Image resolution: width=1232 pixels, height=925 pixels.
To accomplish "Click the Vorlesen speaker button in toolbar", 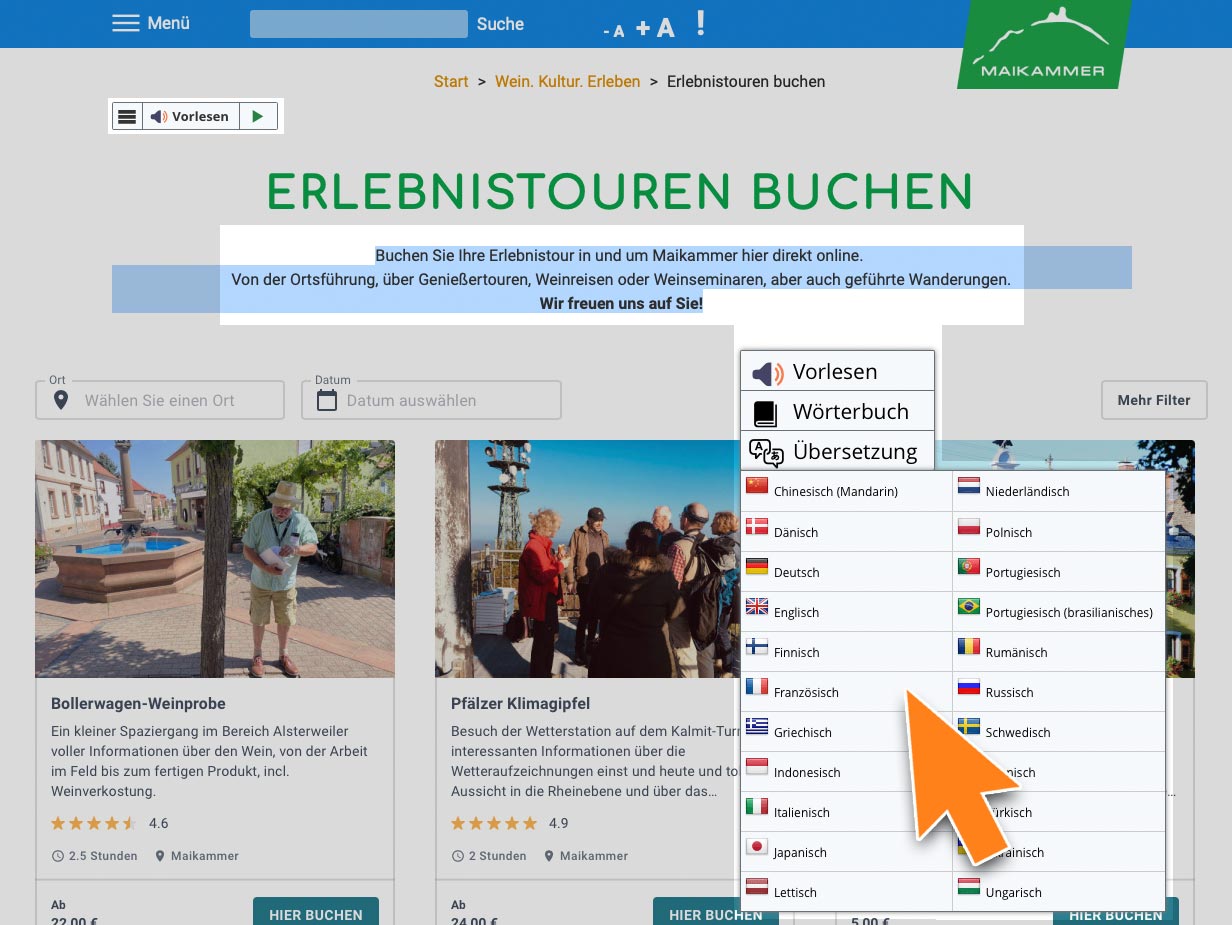I will point(190,116).
